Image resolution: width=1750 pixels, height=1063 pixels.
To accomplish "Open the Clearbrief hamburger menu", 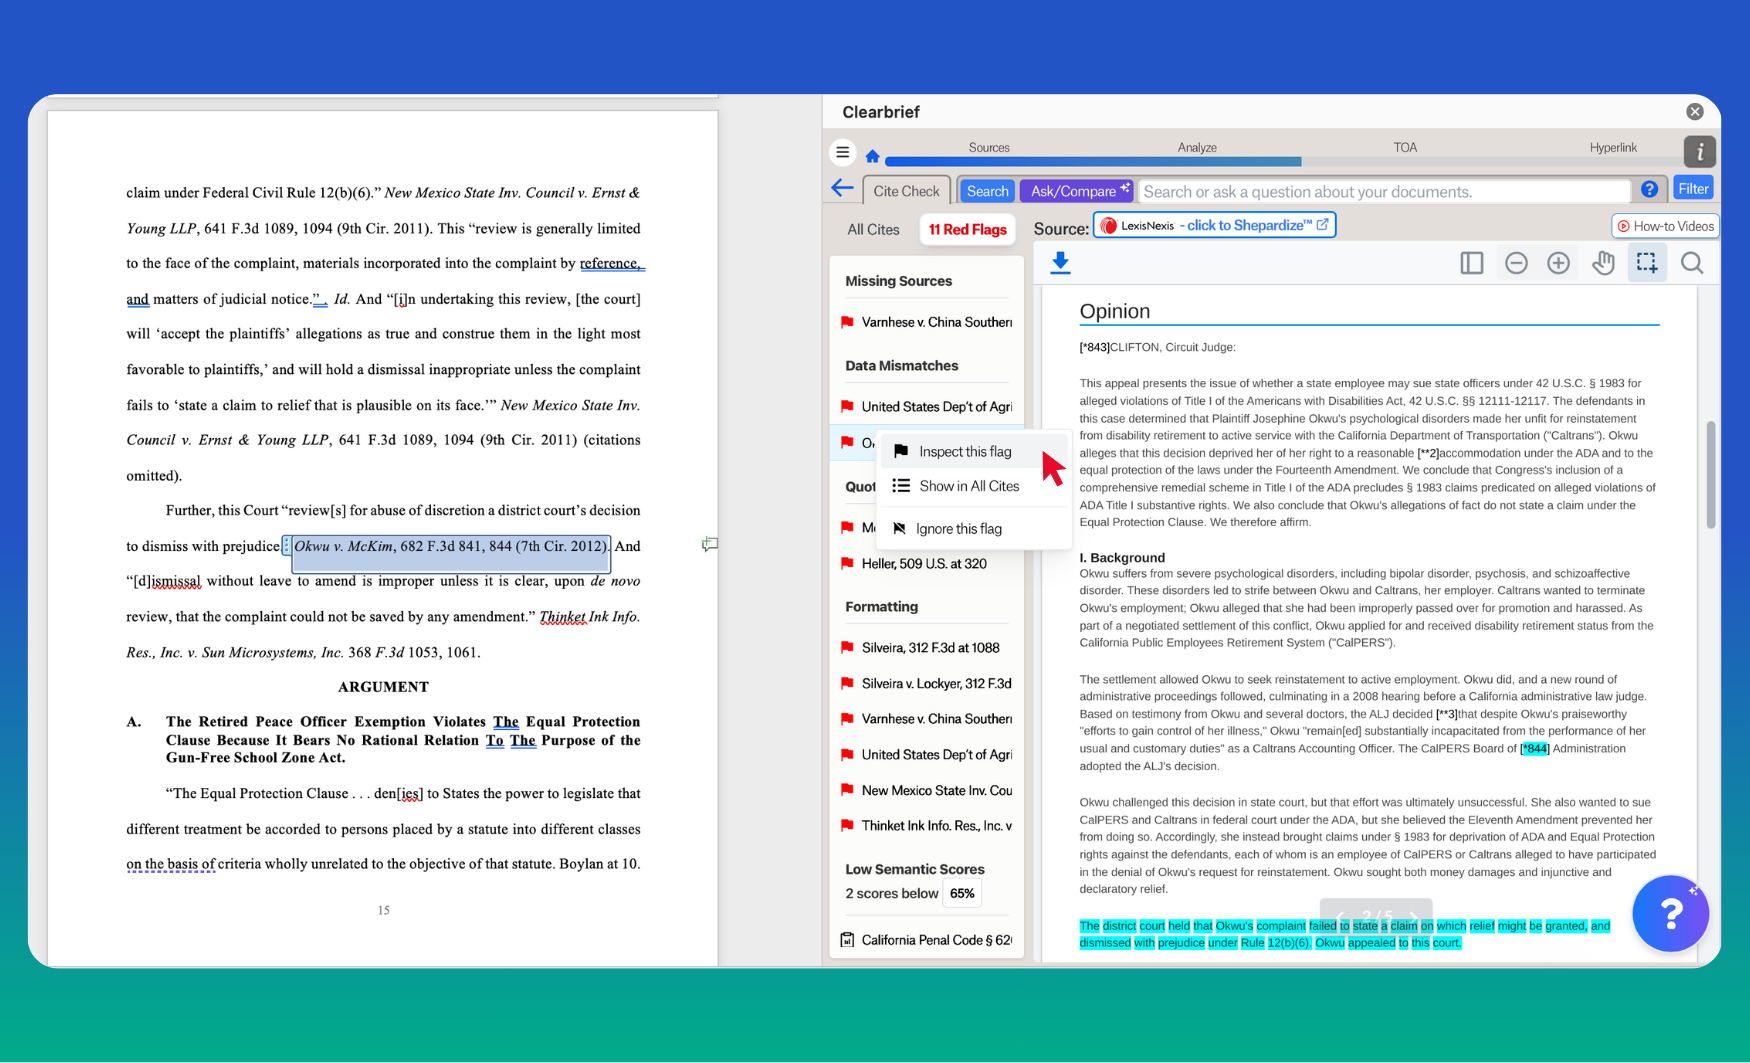I will [x=843, y=153].
